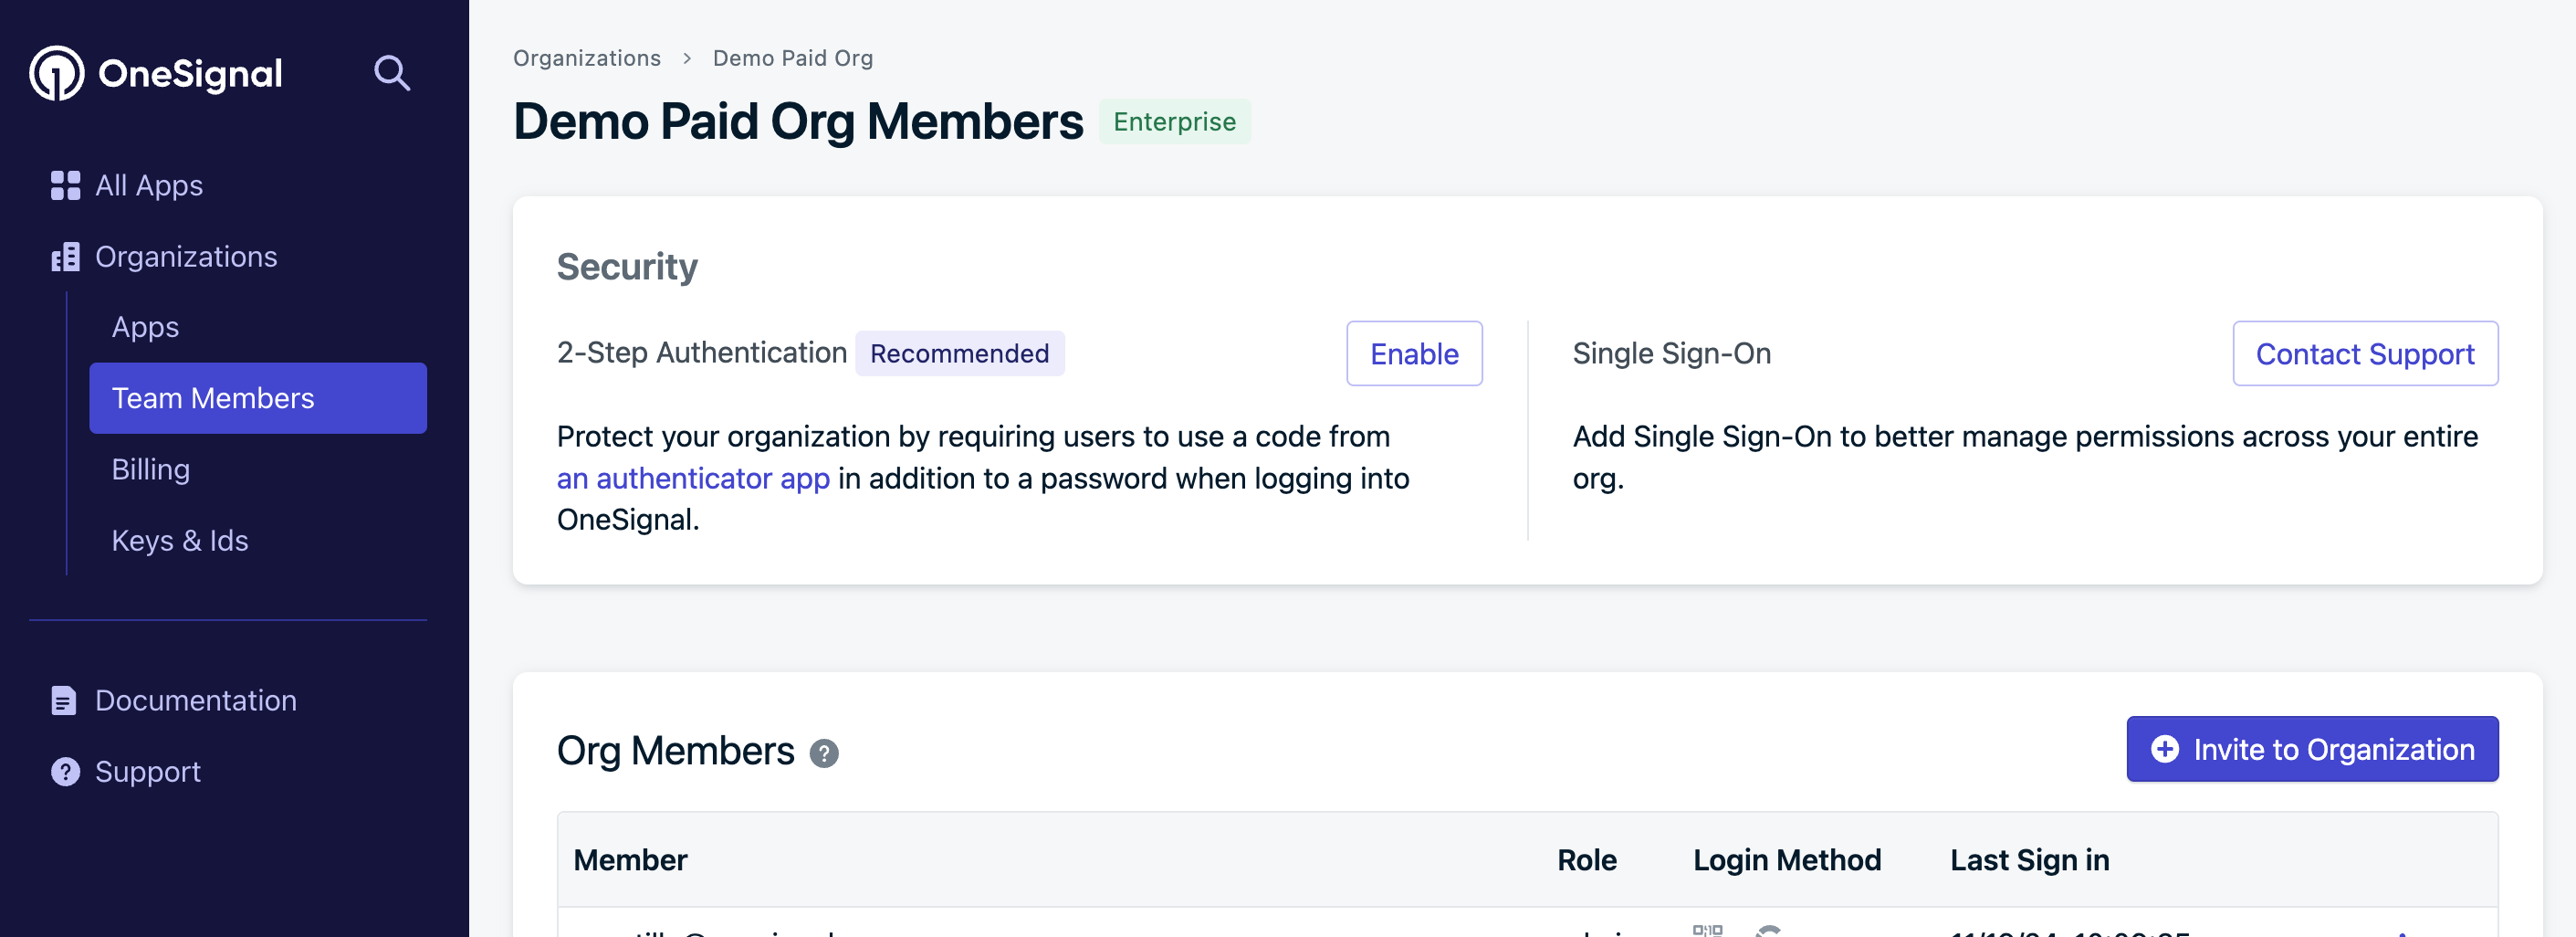The image size is (2576, 937).
Task: Click the Role column header
Action: coord(1587,860)
